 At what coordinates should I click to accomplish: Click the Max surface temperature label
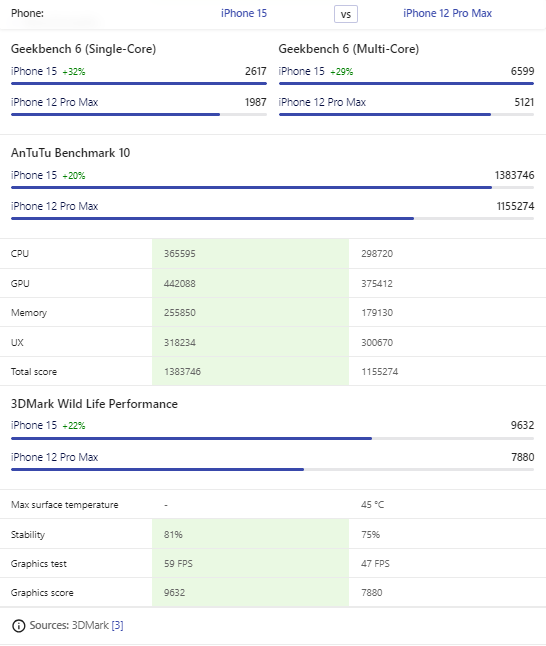tap(65, 505)
